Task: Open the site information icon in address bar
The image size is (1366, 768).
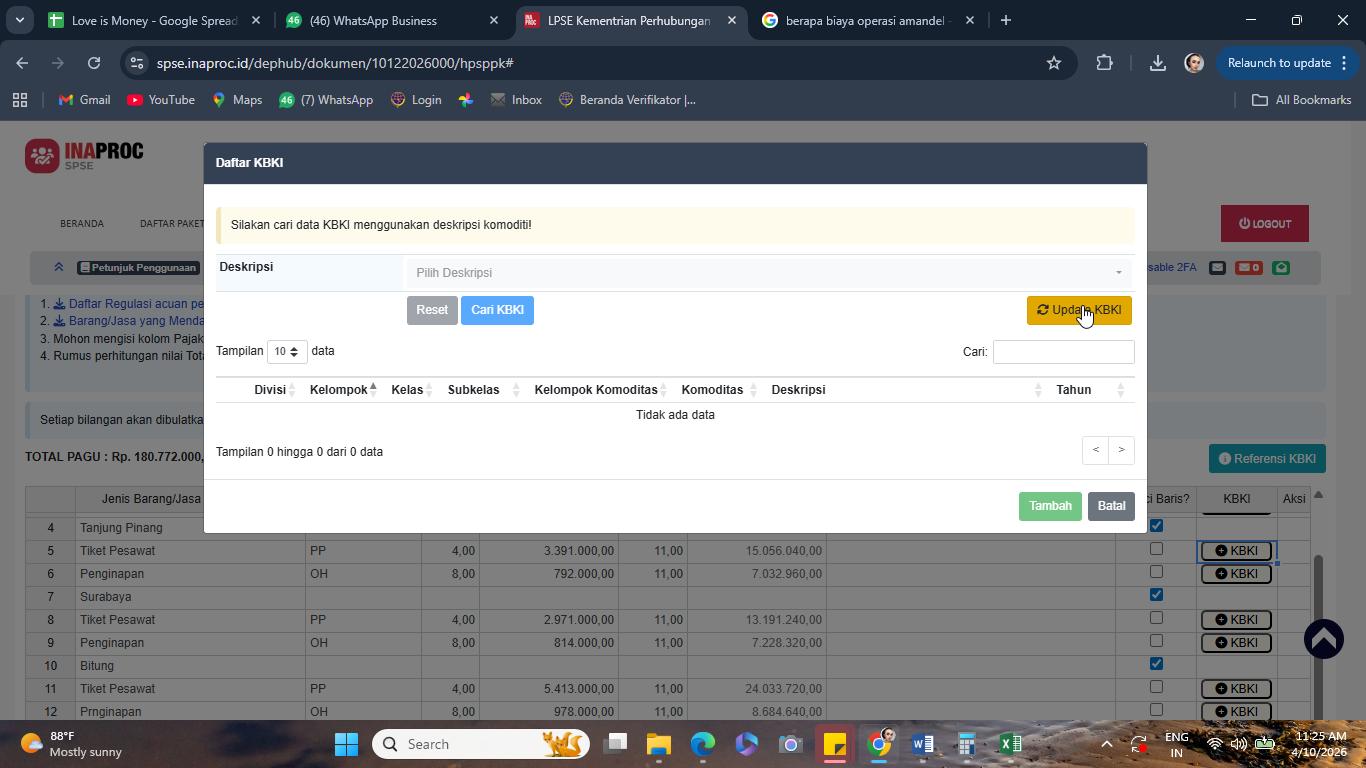Action: (138, 63)
